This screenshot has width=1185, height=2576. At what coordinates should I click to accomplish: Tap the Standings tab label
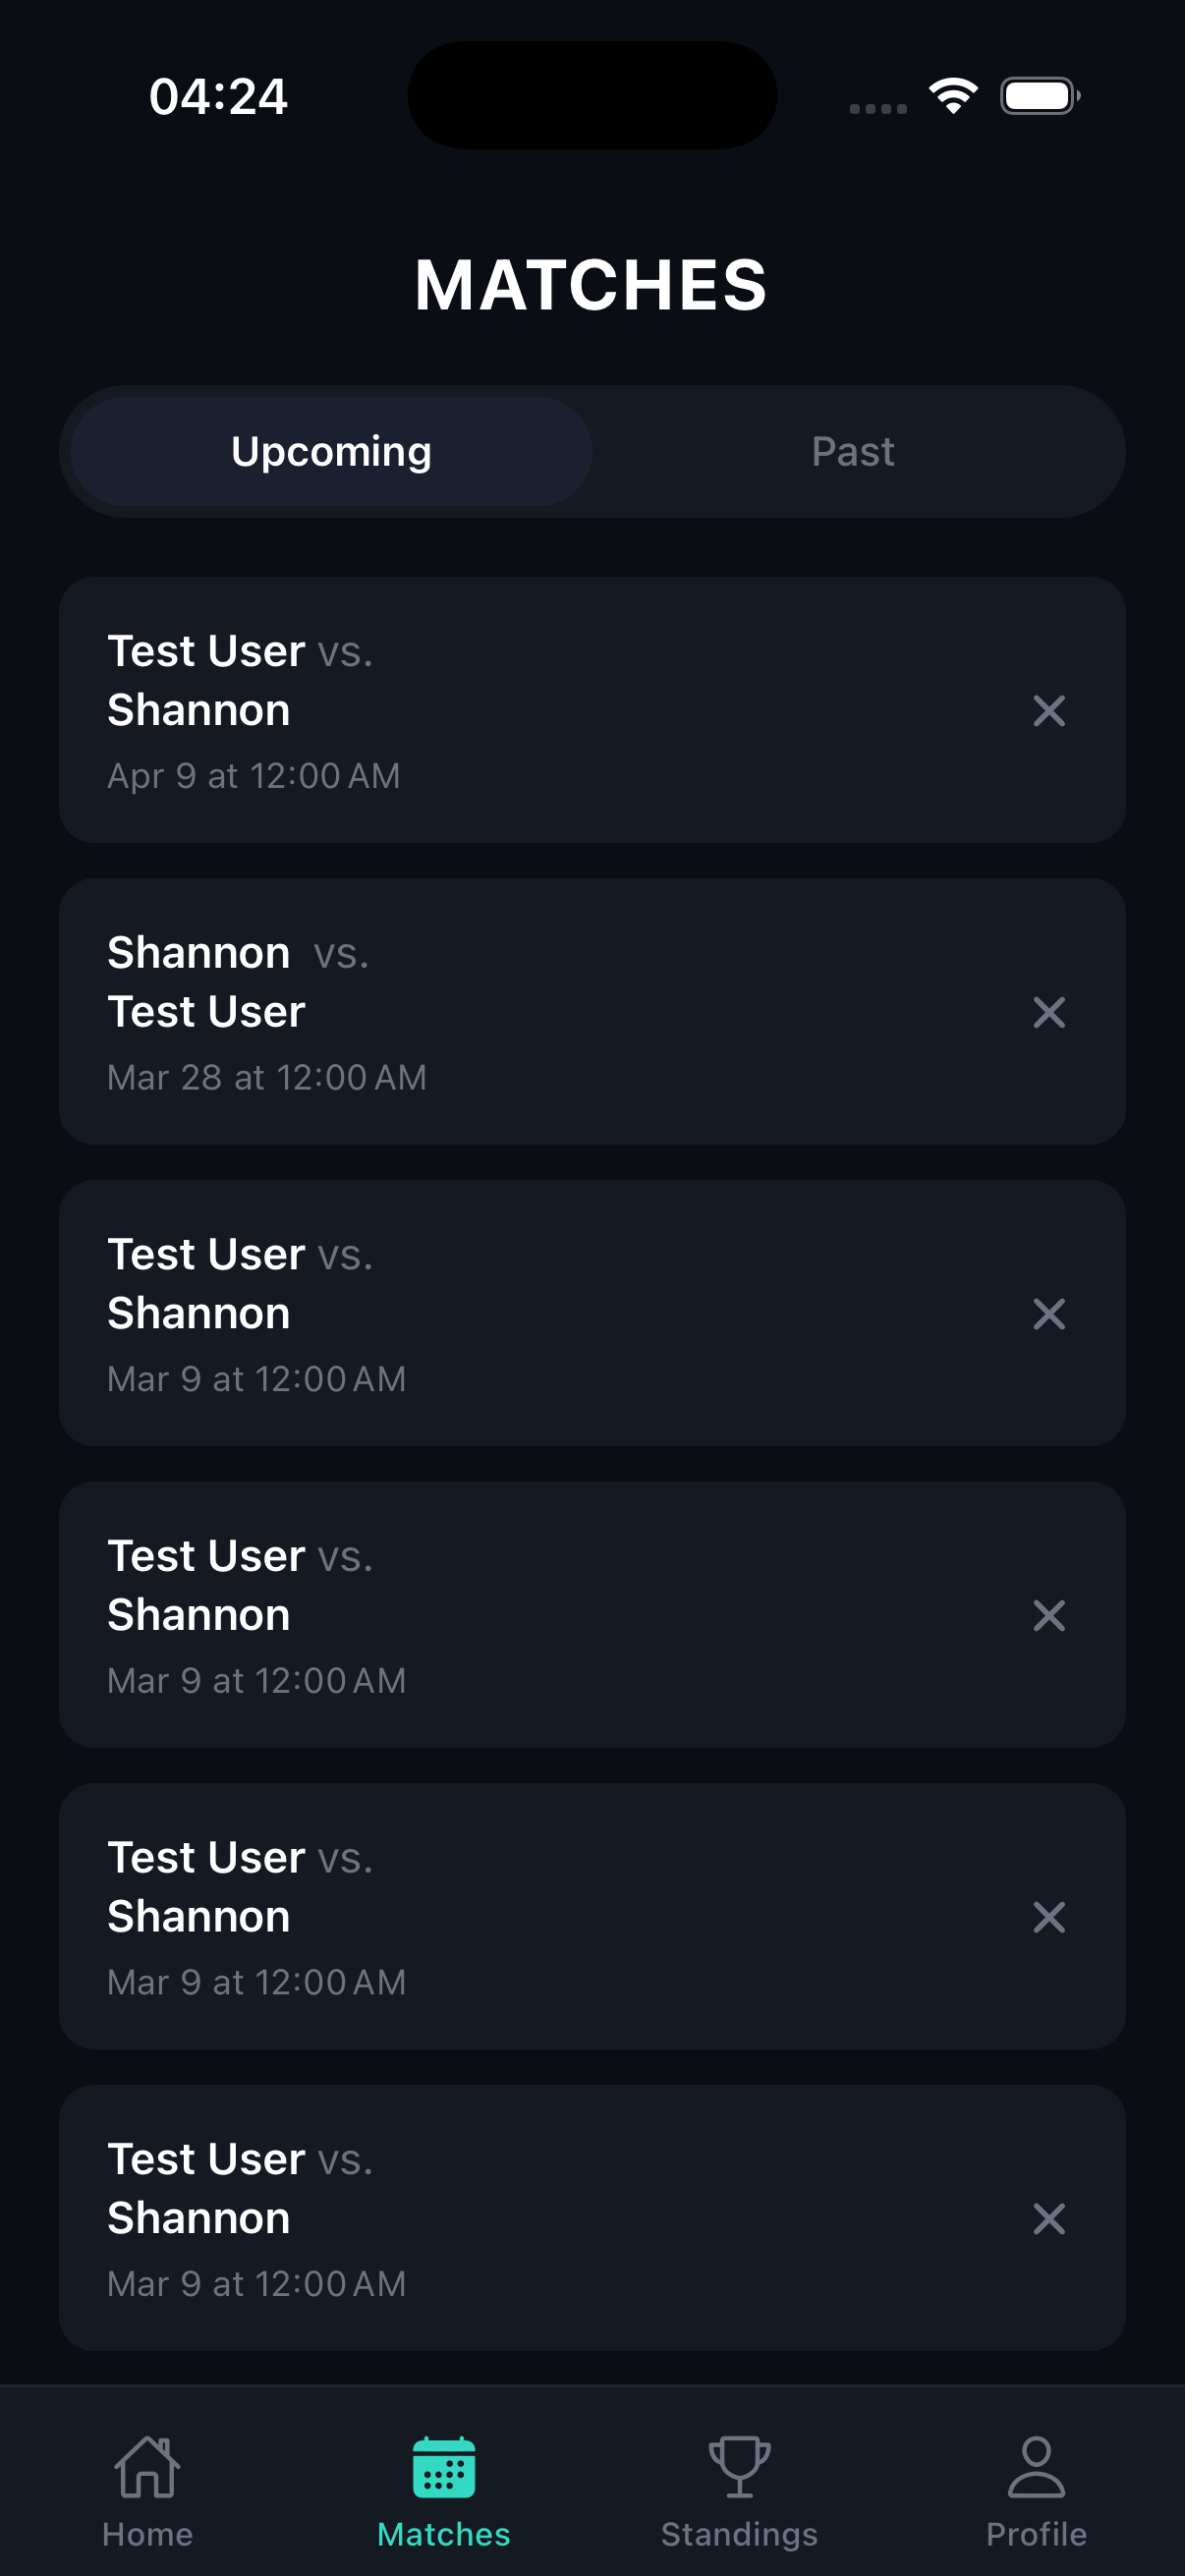click(740, 2535)
